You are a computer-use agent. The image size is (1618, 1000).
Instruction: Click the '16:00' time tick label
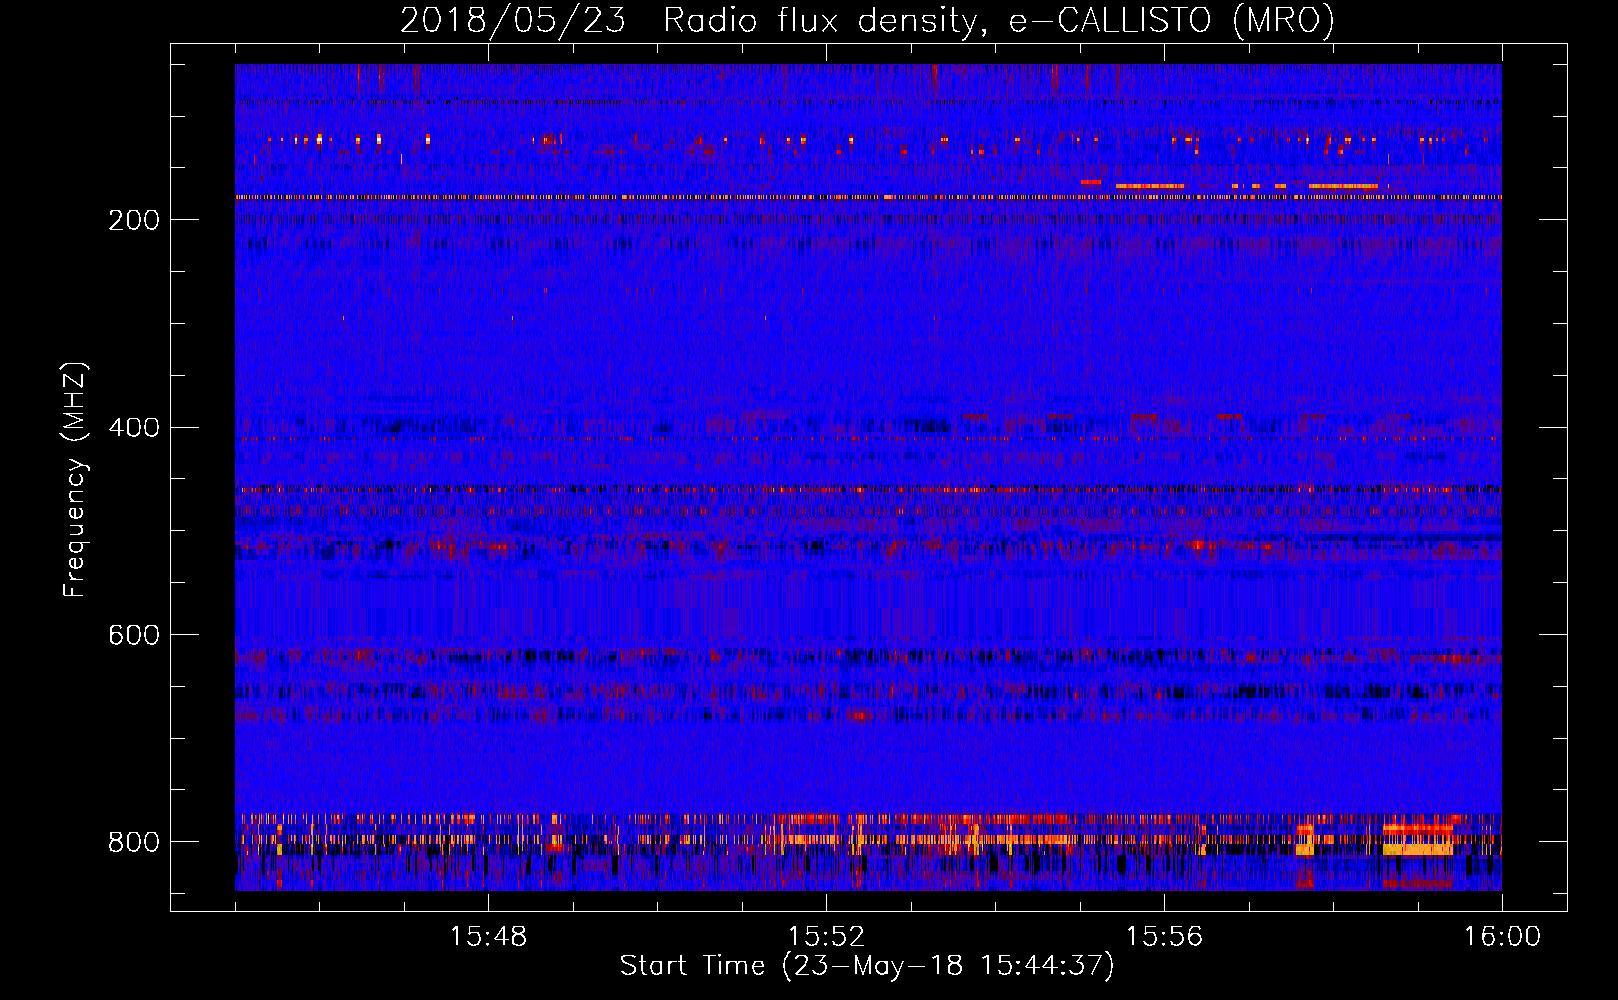(1502, 937)
